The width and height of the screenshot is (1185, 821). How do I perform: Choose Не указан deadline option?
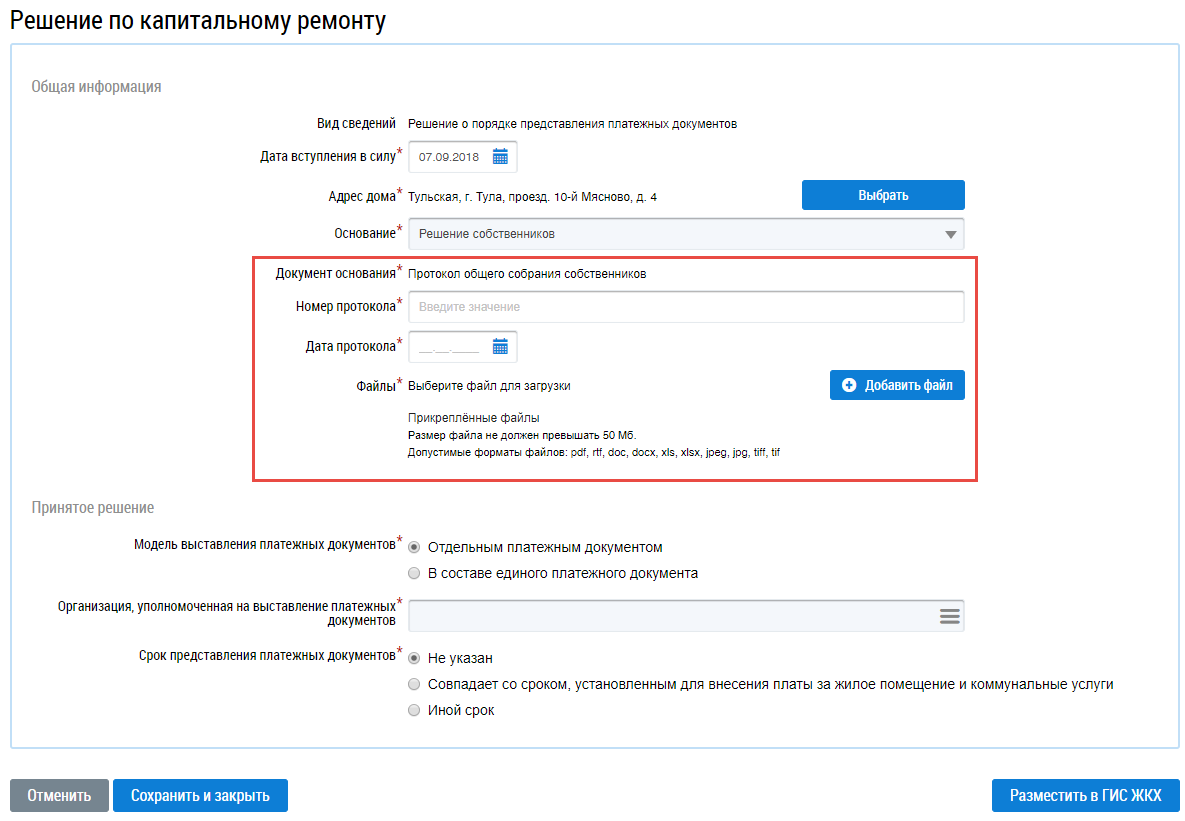coord(414,658)
